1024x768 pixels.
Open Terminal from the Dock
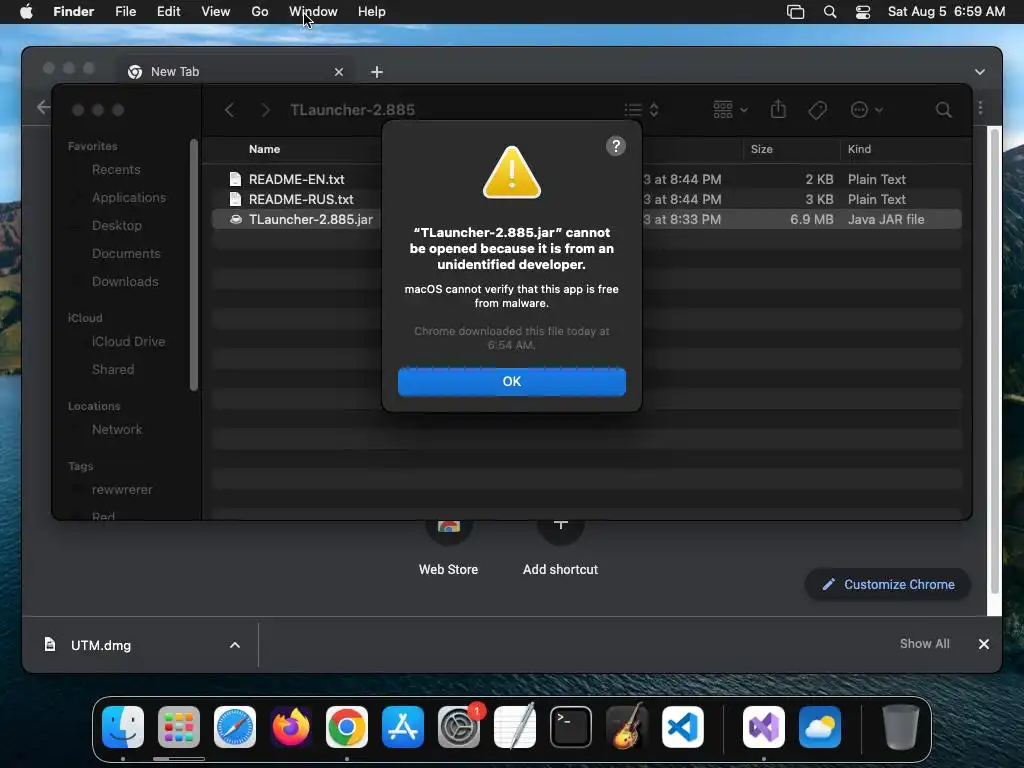point(571,727)
